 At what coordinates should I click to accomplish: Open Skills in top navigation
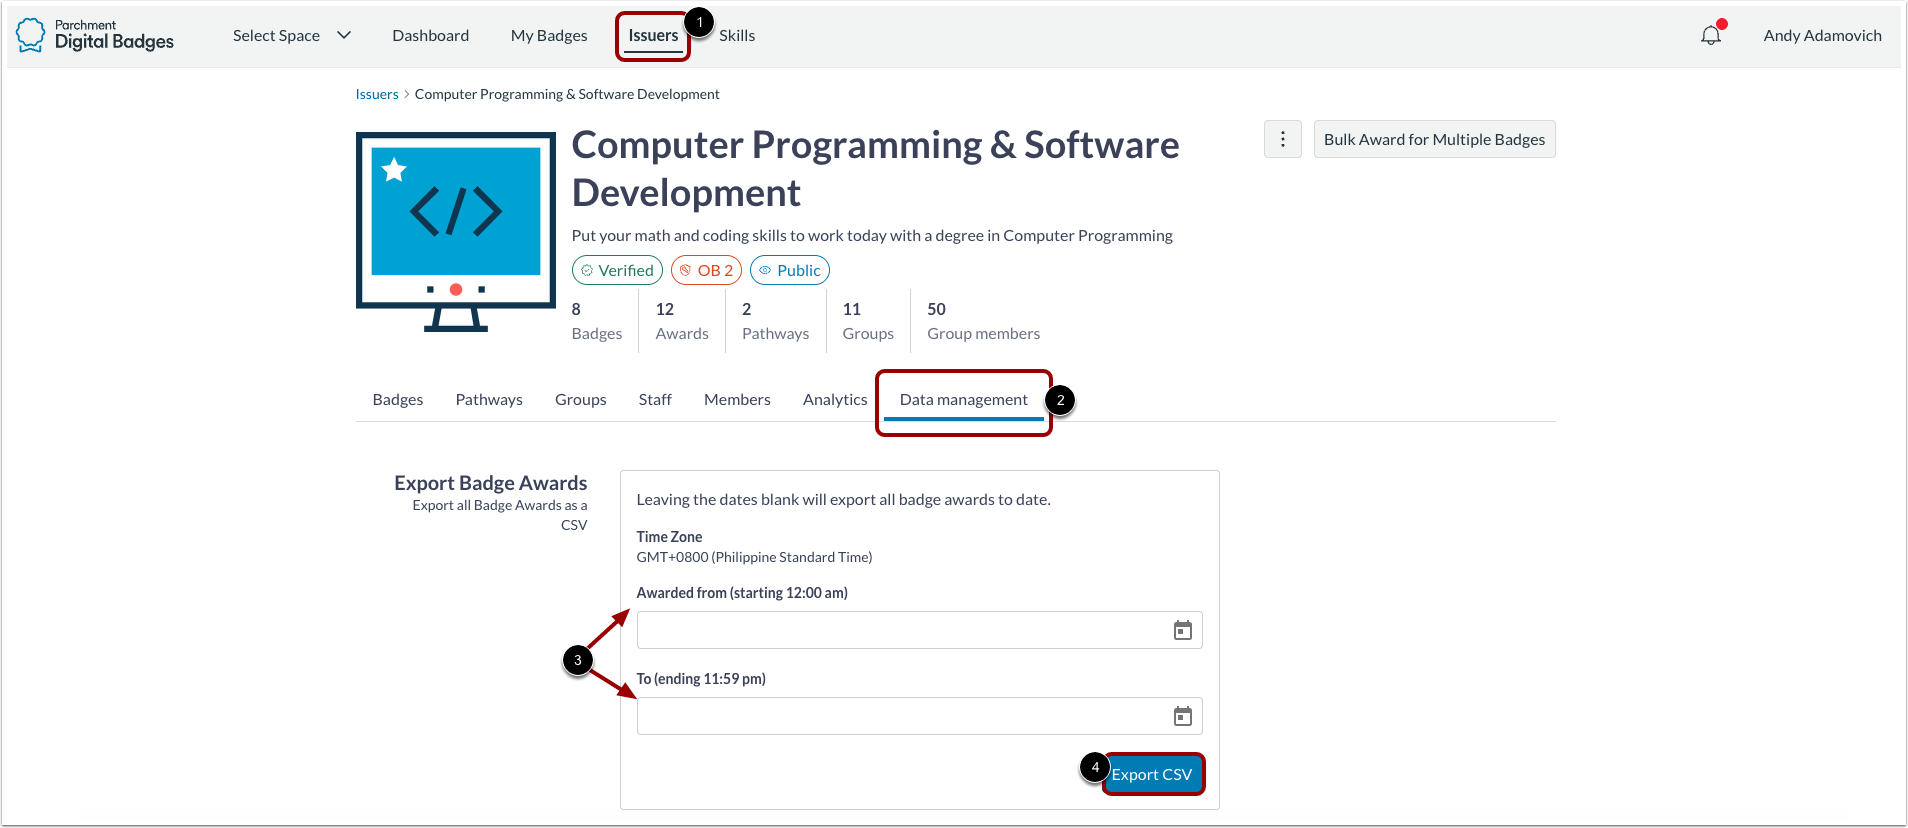click(737, 35)
